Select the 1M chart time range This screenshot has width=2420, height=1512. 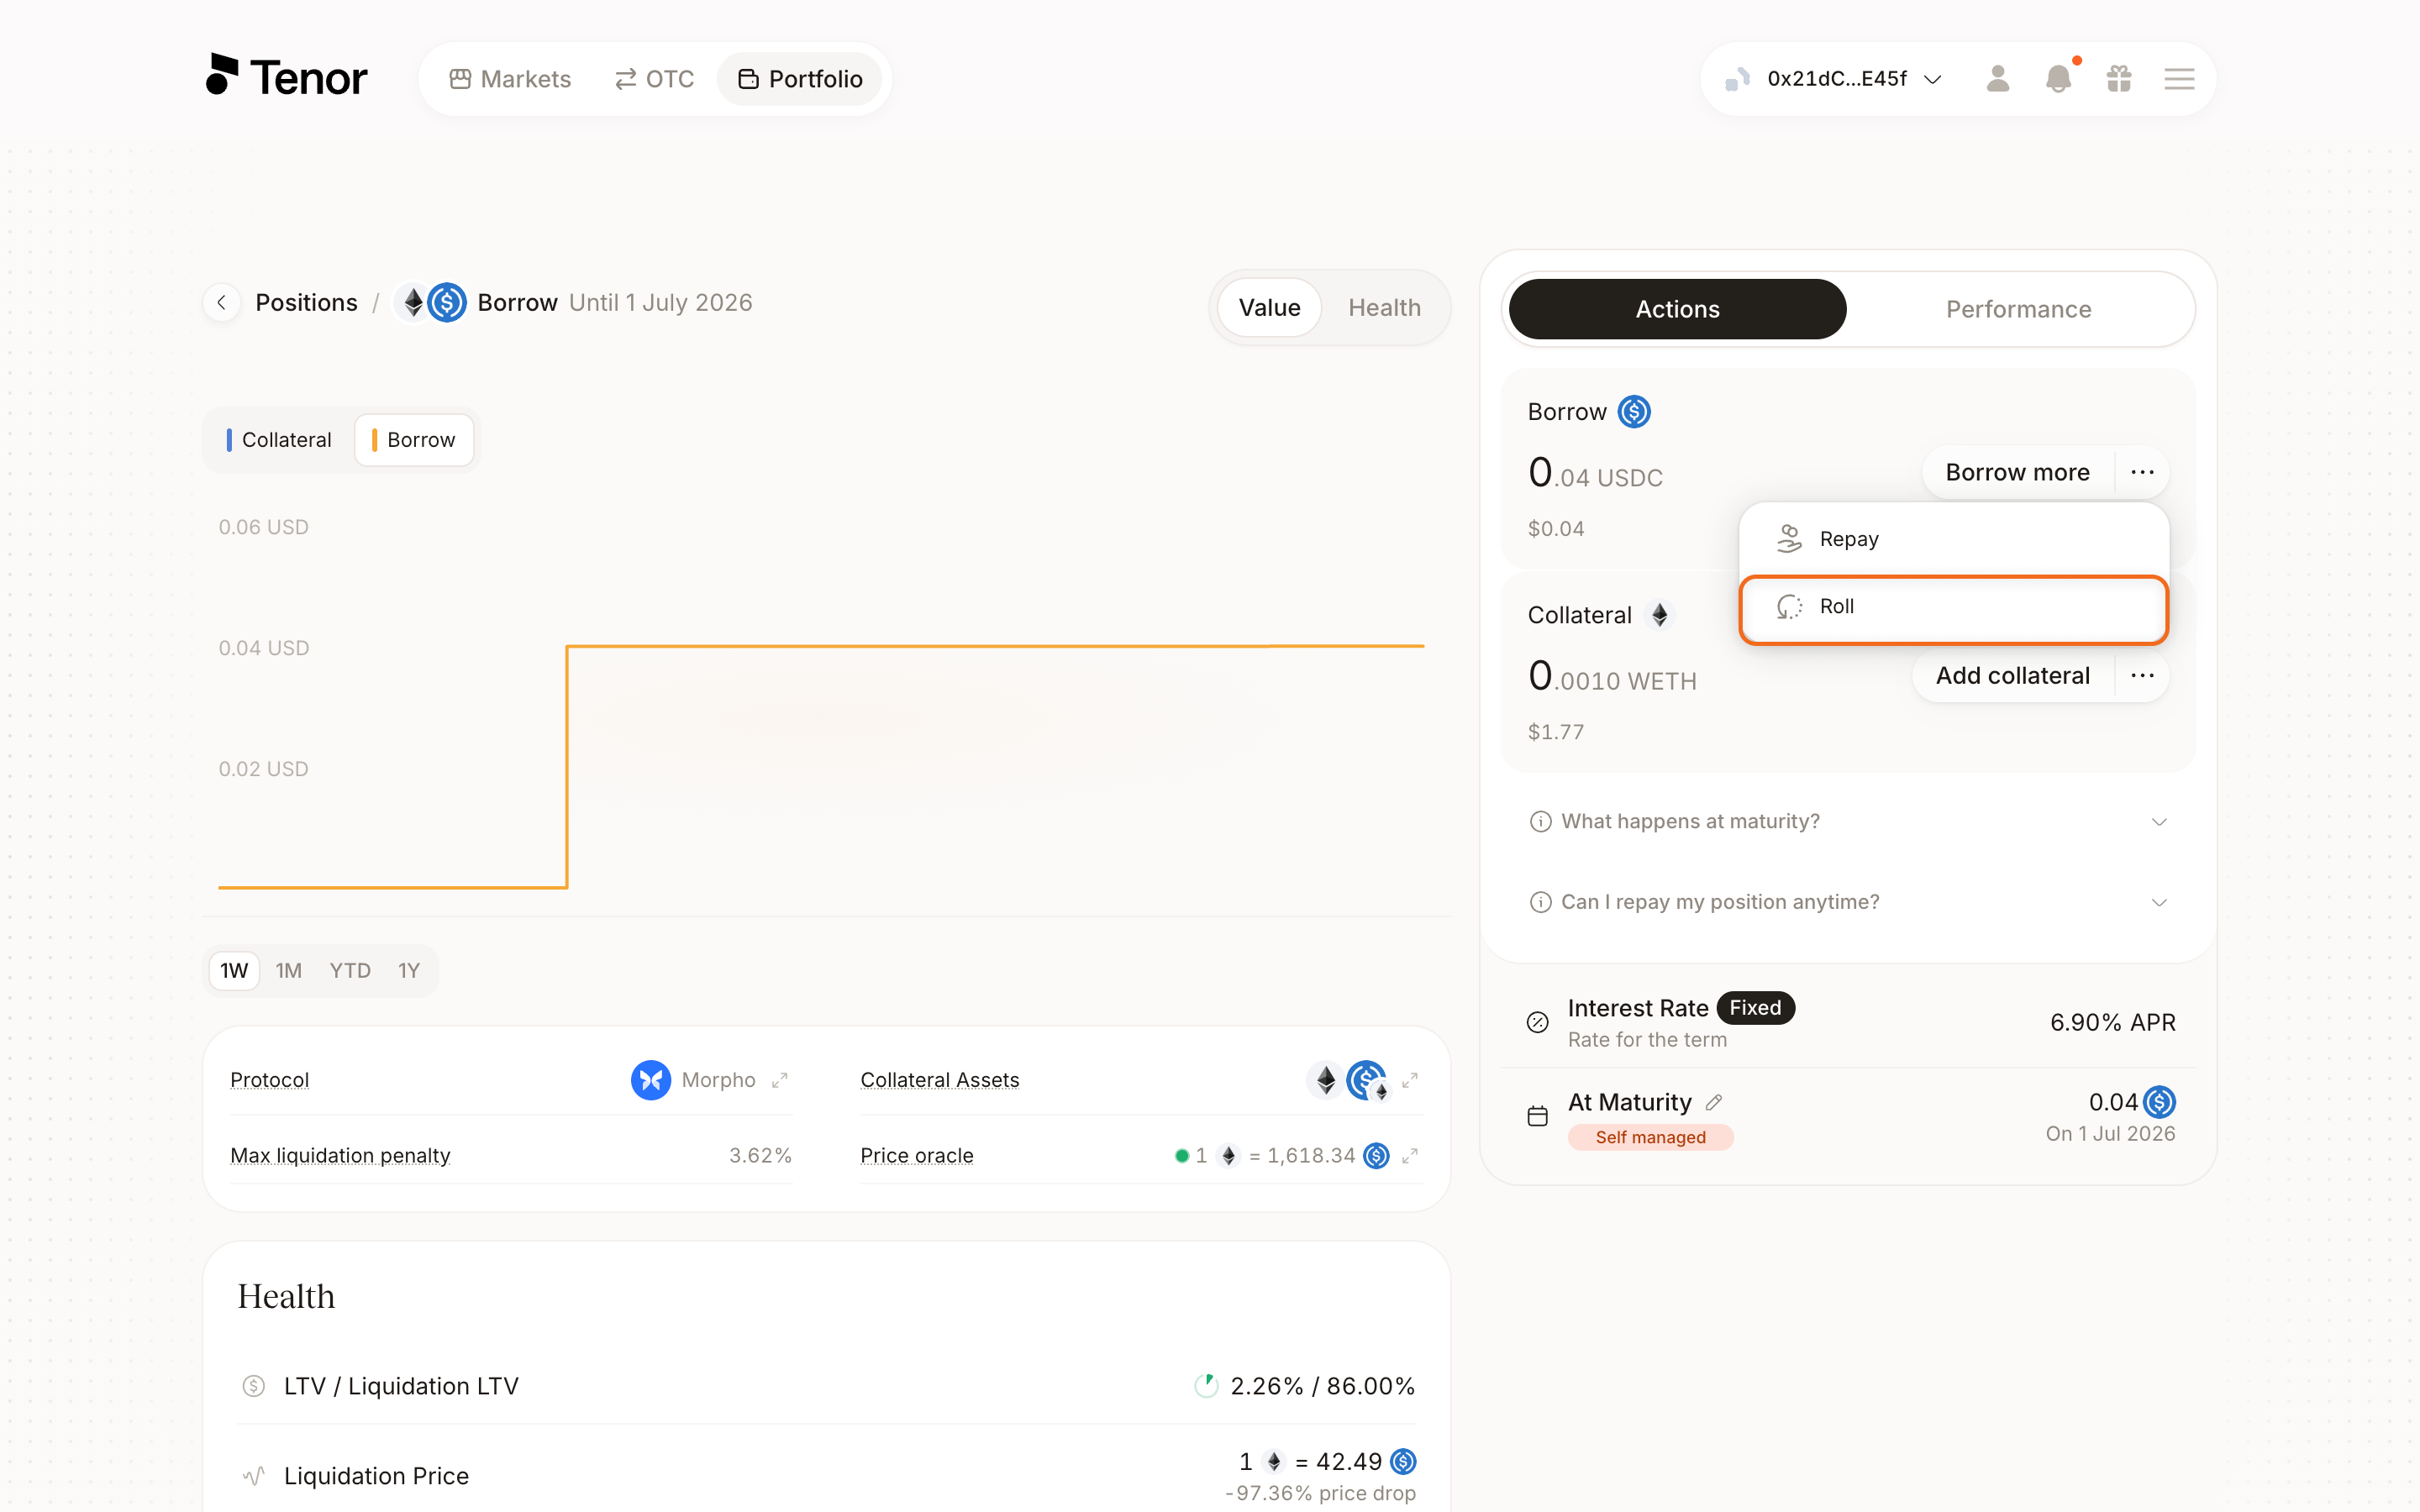pos(289,970)
